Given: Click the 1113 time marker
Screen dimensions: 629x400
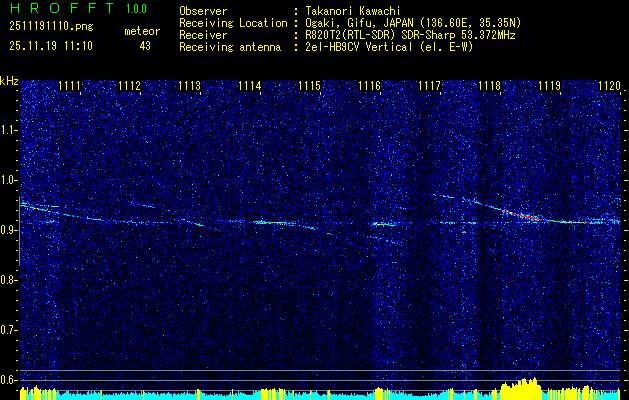Looking at the screenshot, I should [x=189, y=86].
